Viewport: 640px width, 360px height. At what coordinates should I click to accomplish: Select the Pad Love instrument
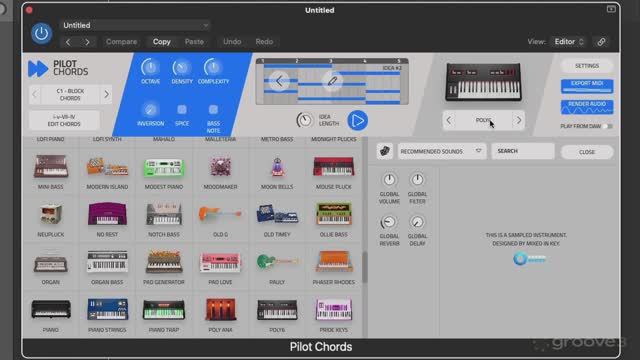click(x=220, y=267)
